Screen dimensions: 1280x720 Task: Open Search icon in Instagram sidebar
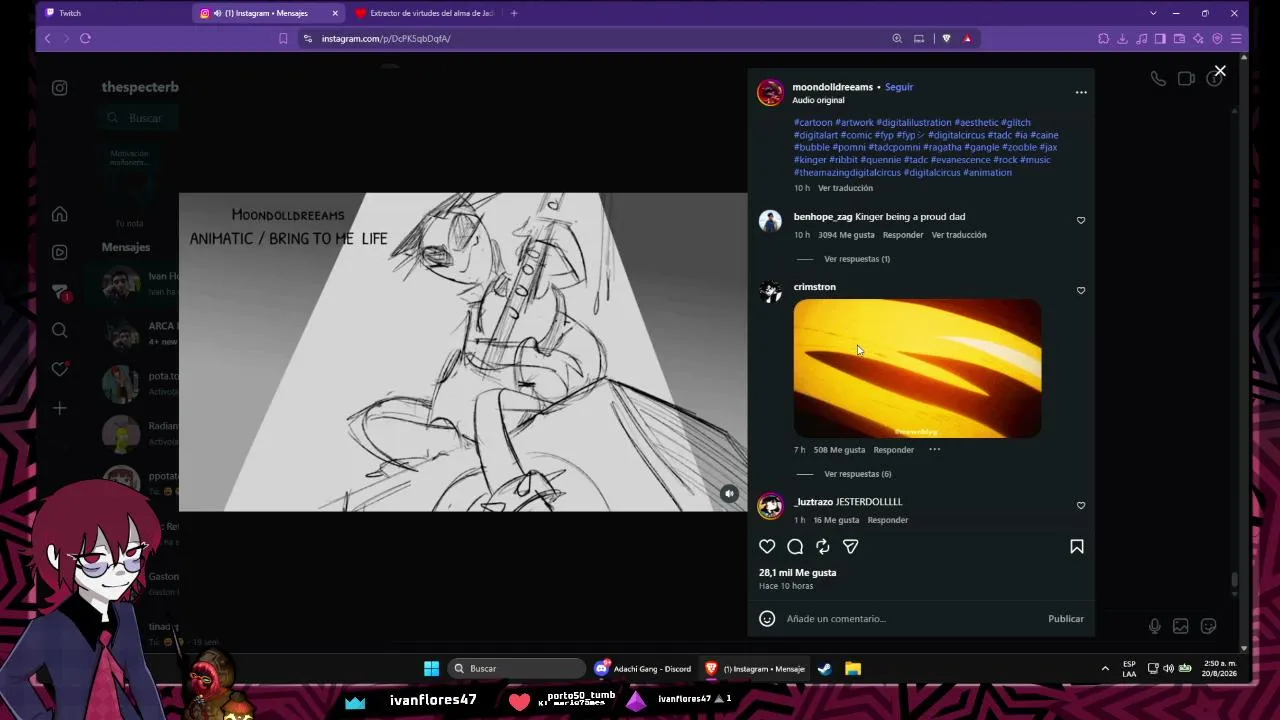60,330
